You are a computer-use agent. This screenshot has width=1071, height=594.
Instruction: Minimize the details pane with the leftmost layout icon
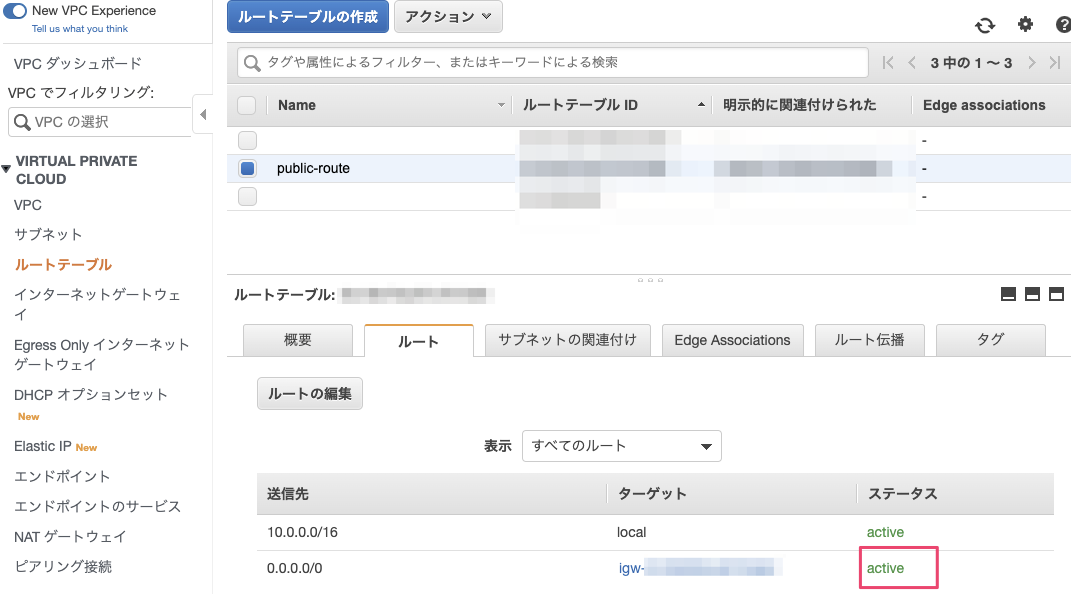click(x=1008, y=294)
